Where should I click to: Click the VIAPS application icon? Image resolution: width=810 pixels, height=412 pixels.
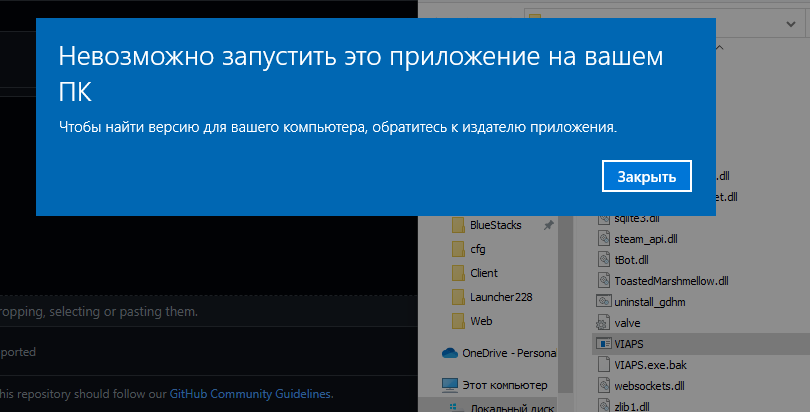tap(604, 343)
